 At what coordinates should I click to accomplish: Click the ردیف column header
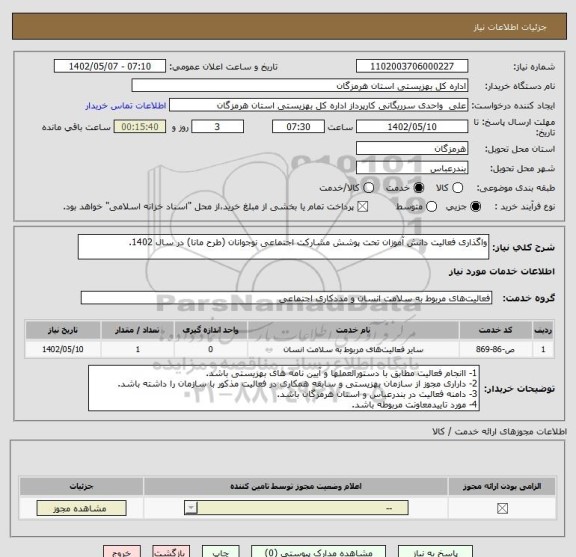(x=543, y=330)
